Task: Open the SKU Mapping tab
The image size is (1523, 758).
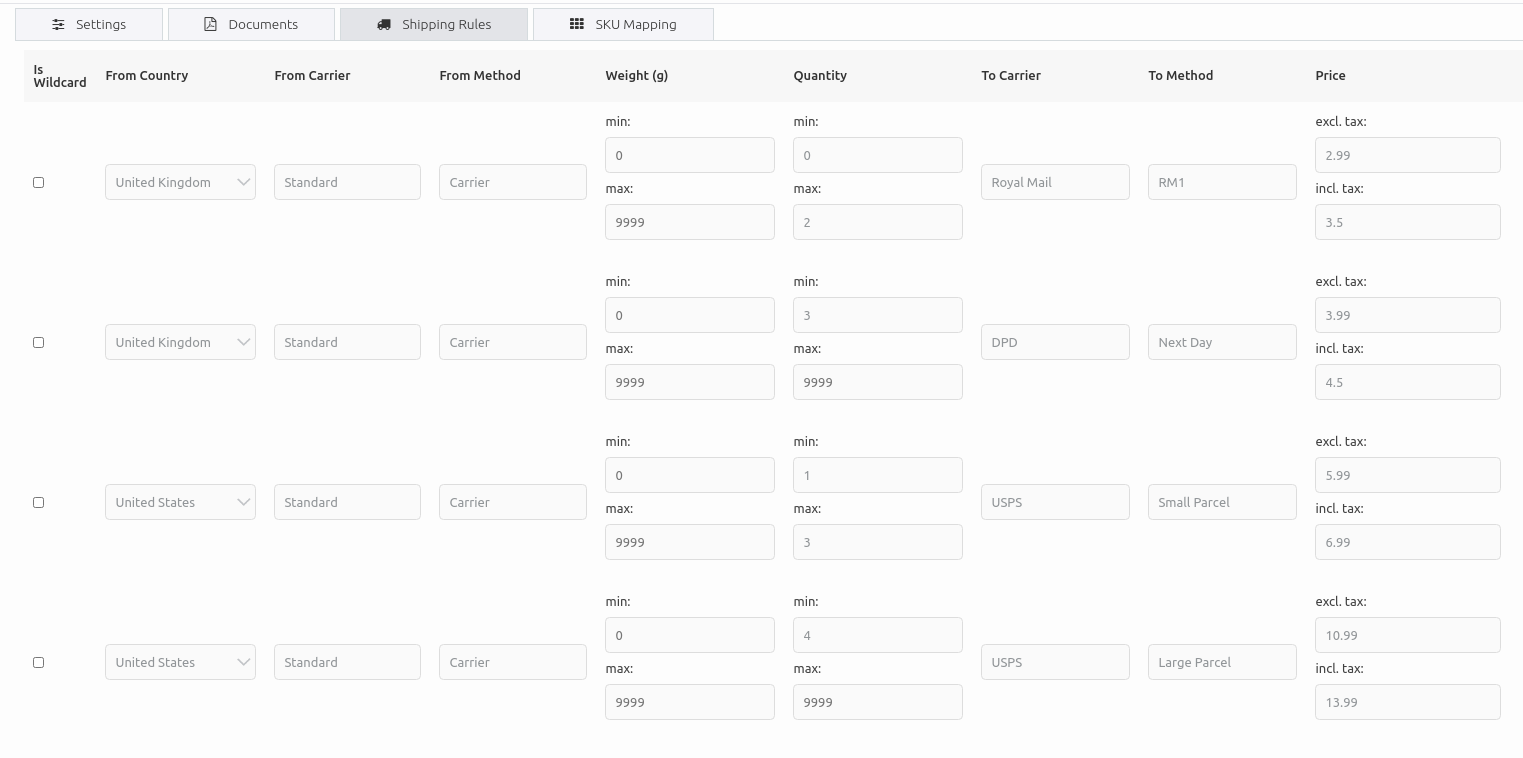Action: (623, 24)
